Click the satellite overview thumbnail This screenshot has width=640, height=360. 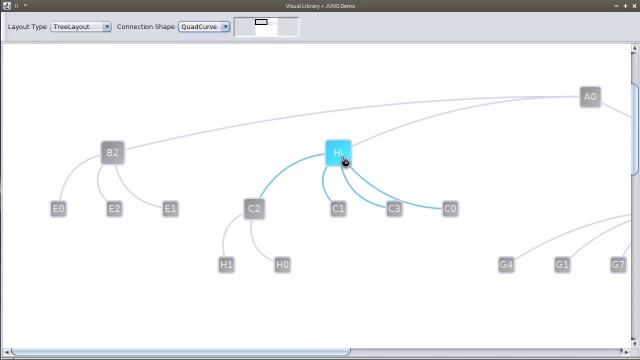click(x=267, y=27)
